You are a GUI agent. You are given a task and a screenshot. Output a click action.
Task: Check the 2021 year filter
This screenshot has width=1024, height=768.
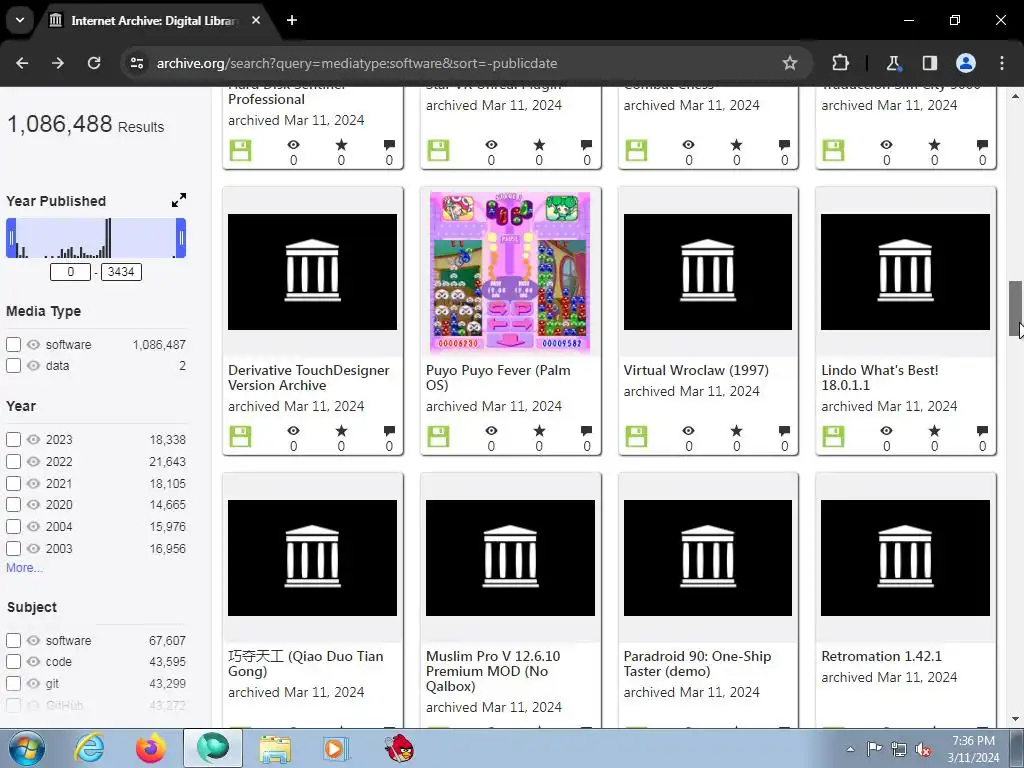click(x=13, y=483)
